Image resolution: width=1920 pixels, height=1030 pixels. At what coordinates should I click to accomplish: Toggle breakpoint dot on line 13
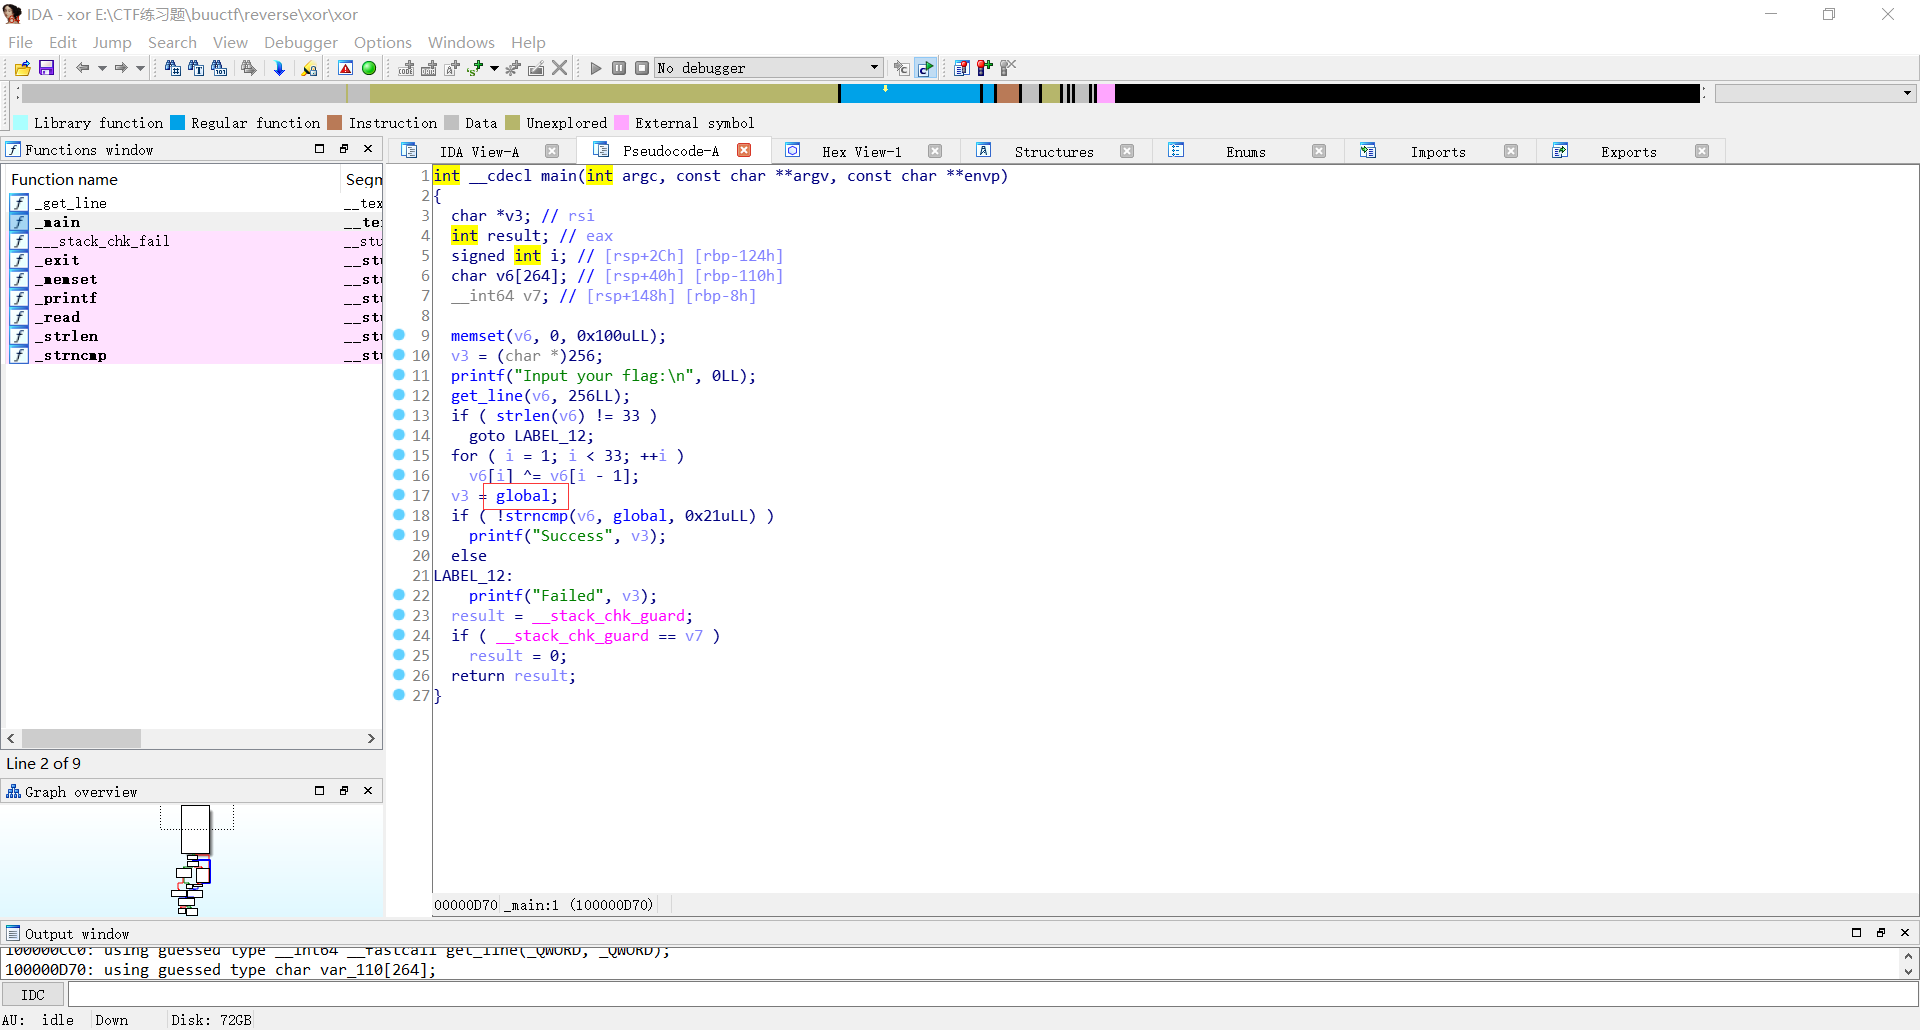[x=399, y=415]
